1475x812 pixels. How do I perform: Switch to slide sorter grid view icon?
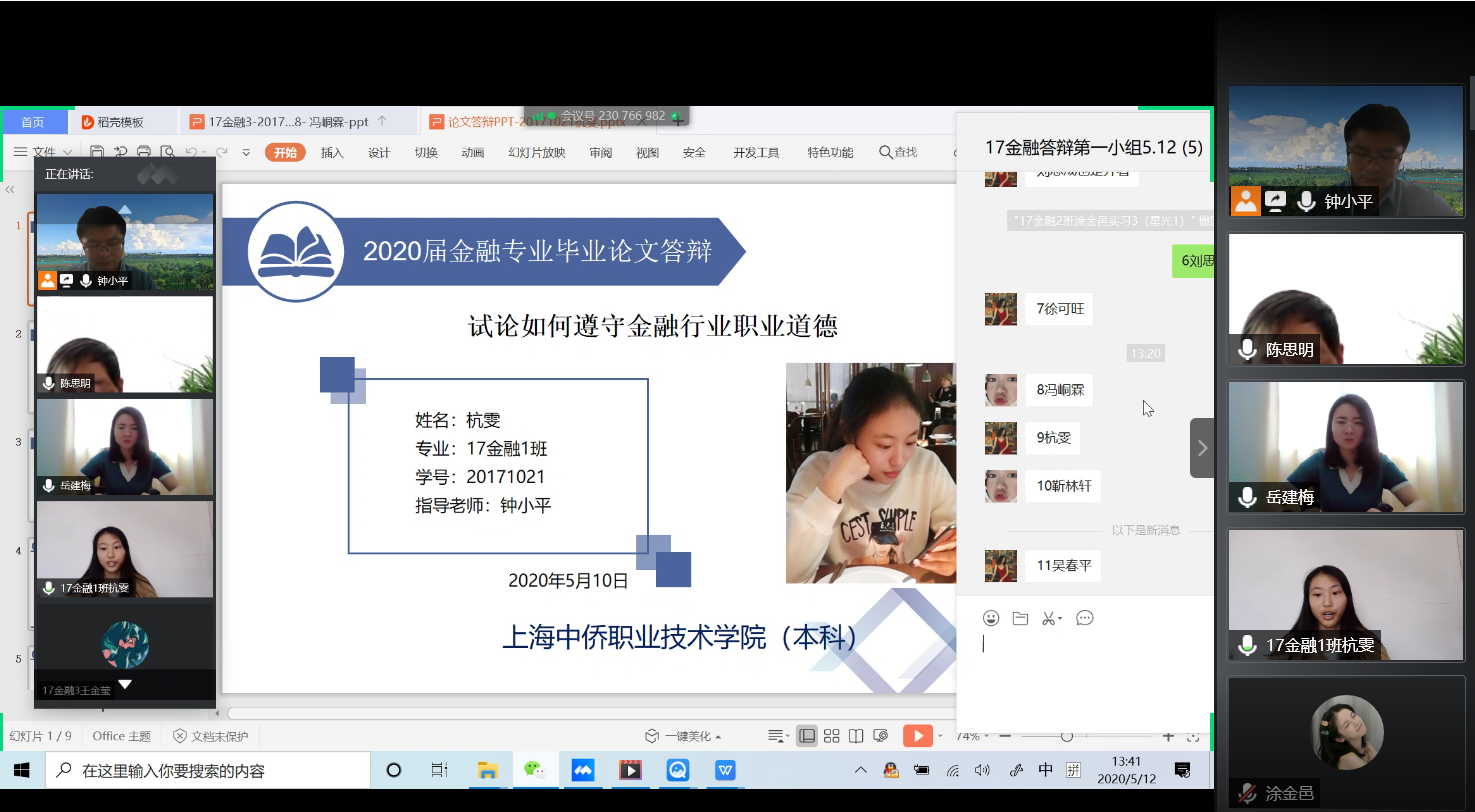tap(831, 736)
